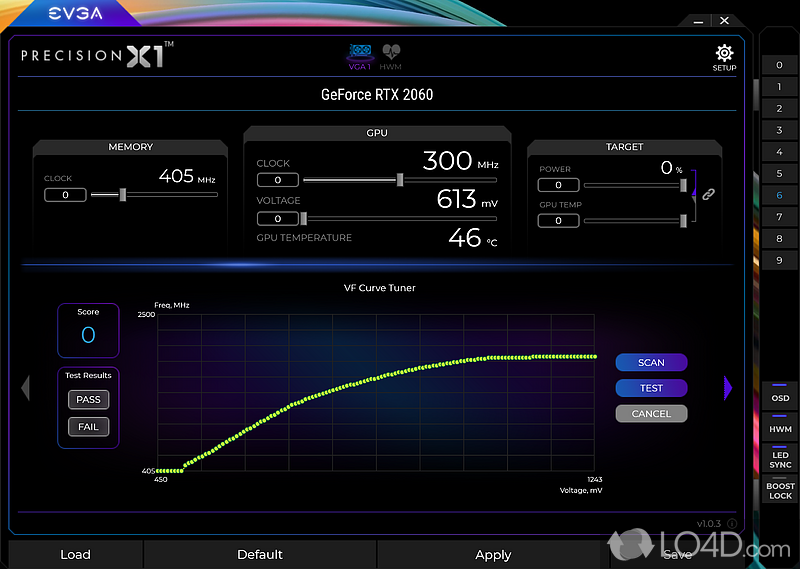Select profile slot 4

tap(779, 152)
